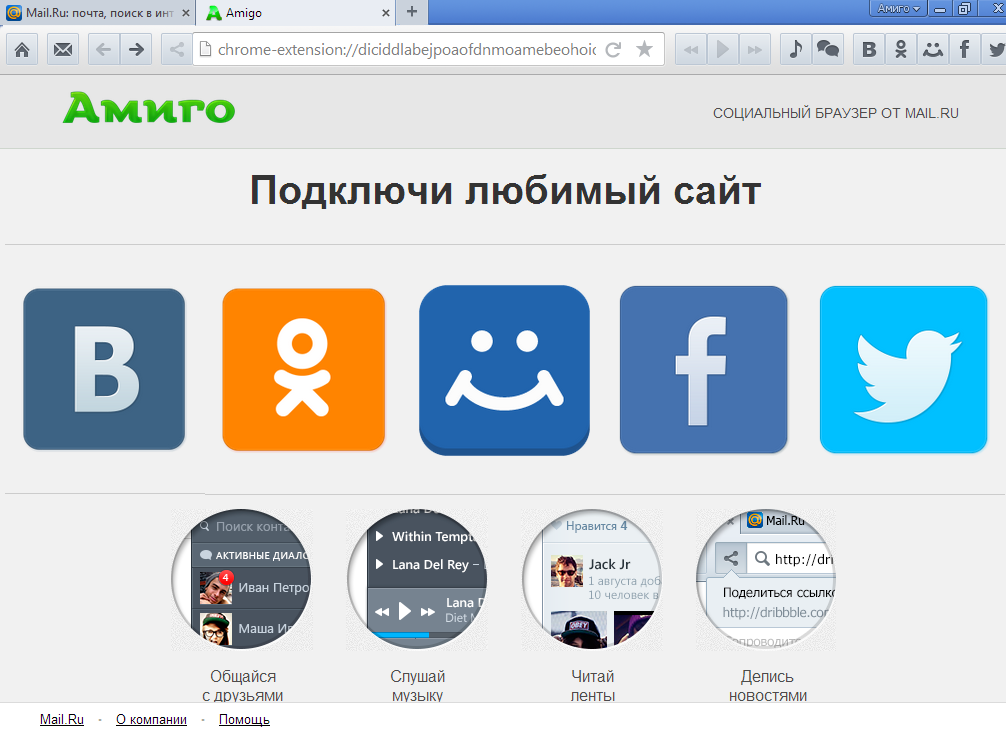The image size is (1006, 732).
Task: Open the mail envelope icon
Action: coord(62,49)
